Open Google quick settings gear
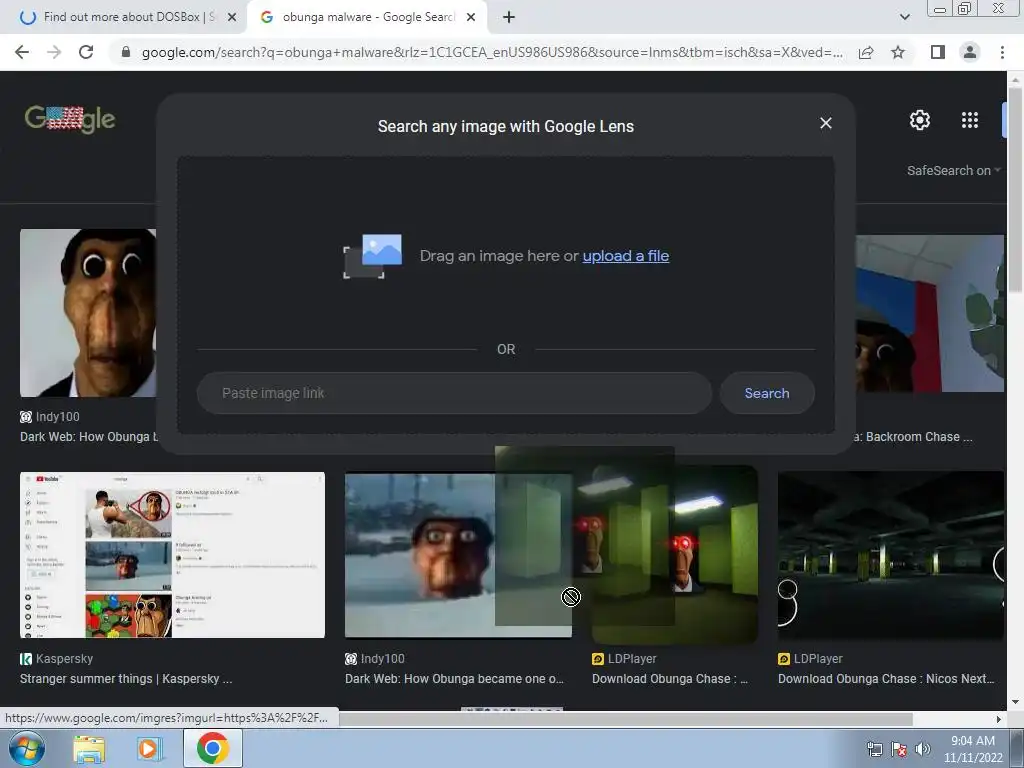1024x768 pixels. point(920,120)
